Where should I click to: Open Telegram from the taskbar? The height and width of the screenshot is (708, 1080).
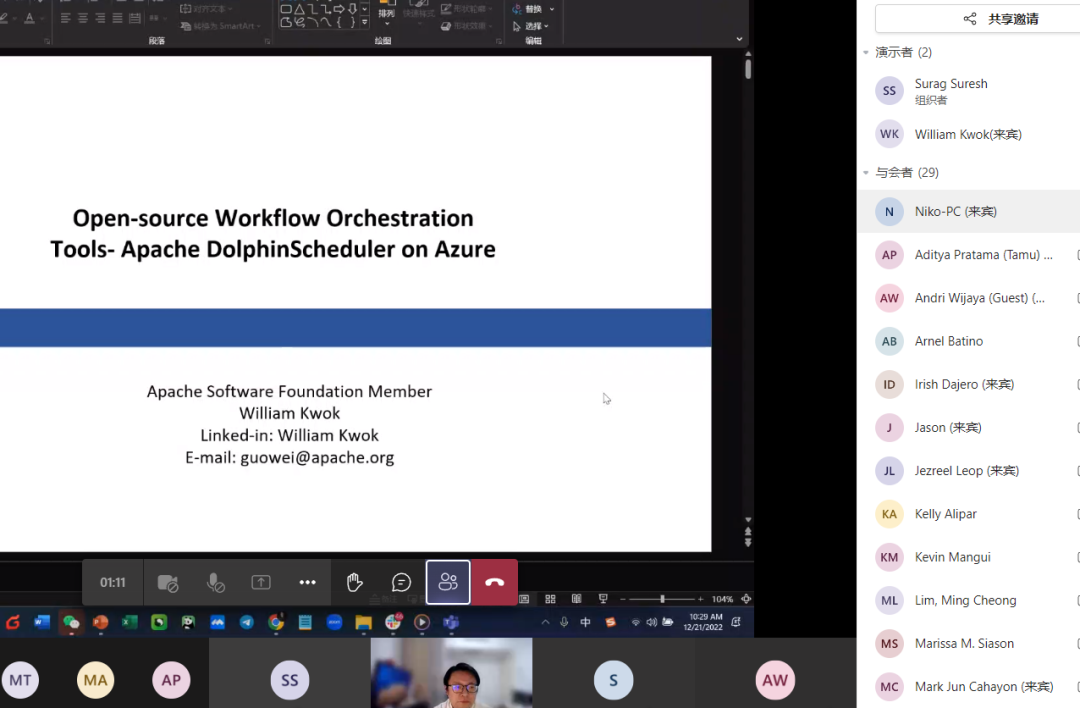pos(247,623)
